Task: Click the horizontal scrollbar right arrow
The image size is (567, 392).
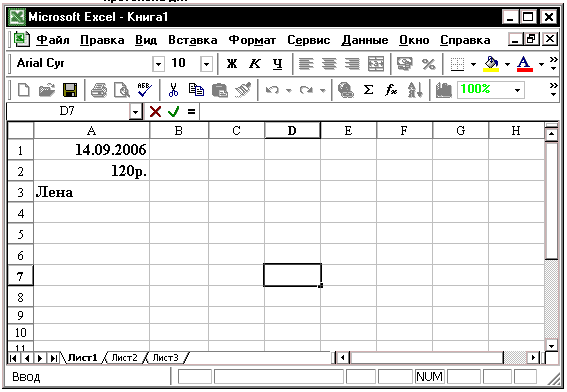Action: pos(533,358)
